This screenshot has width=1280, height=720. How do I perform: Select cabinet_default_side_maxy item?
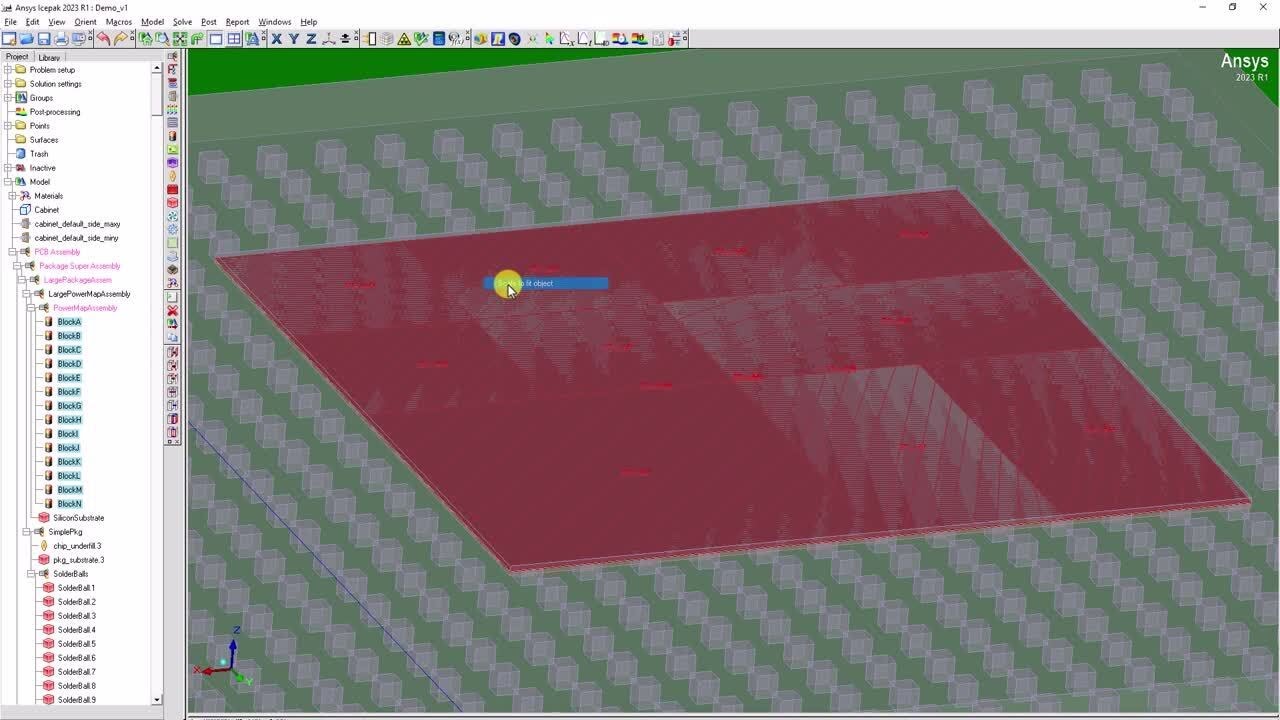coord(77,224)
